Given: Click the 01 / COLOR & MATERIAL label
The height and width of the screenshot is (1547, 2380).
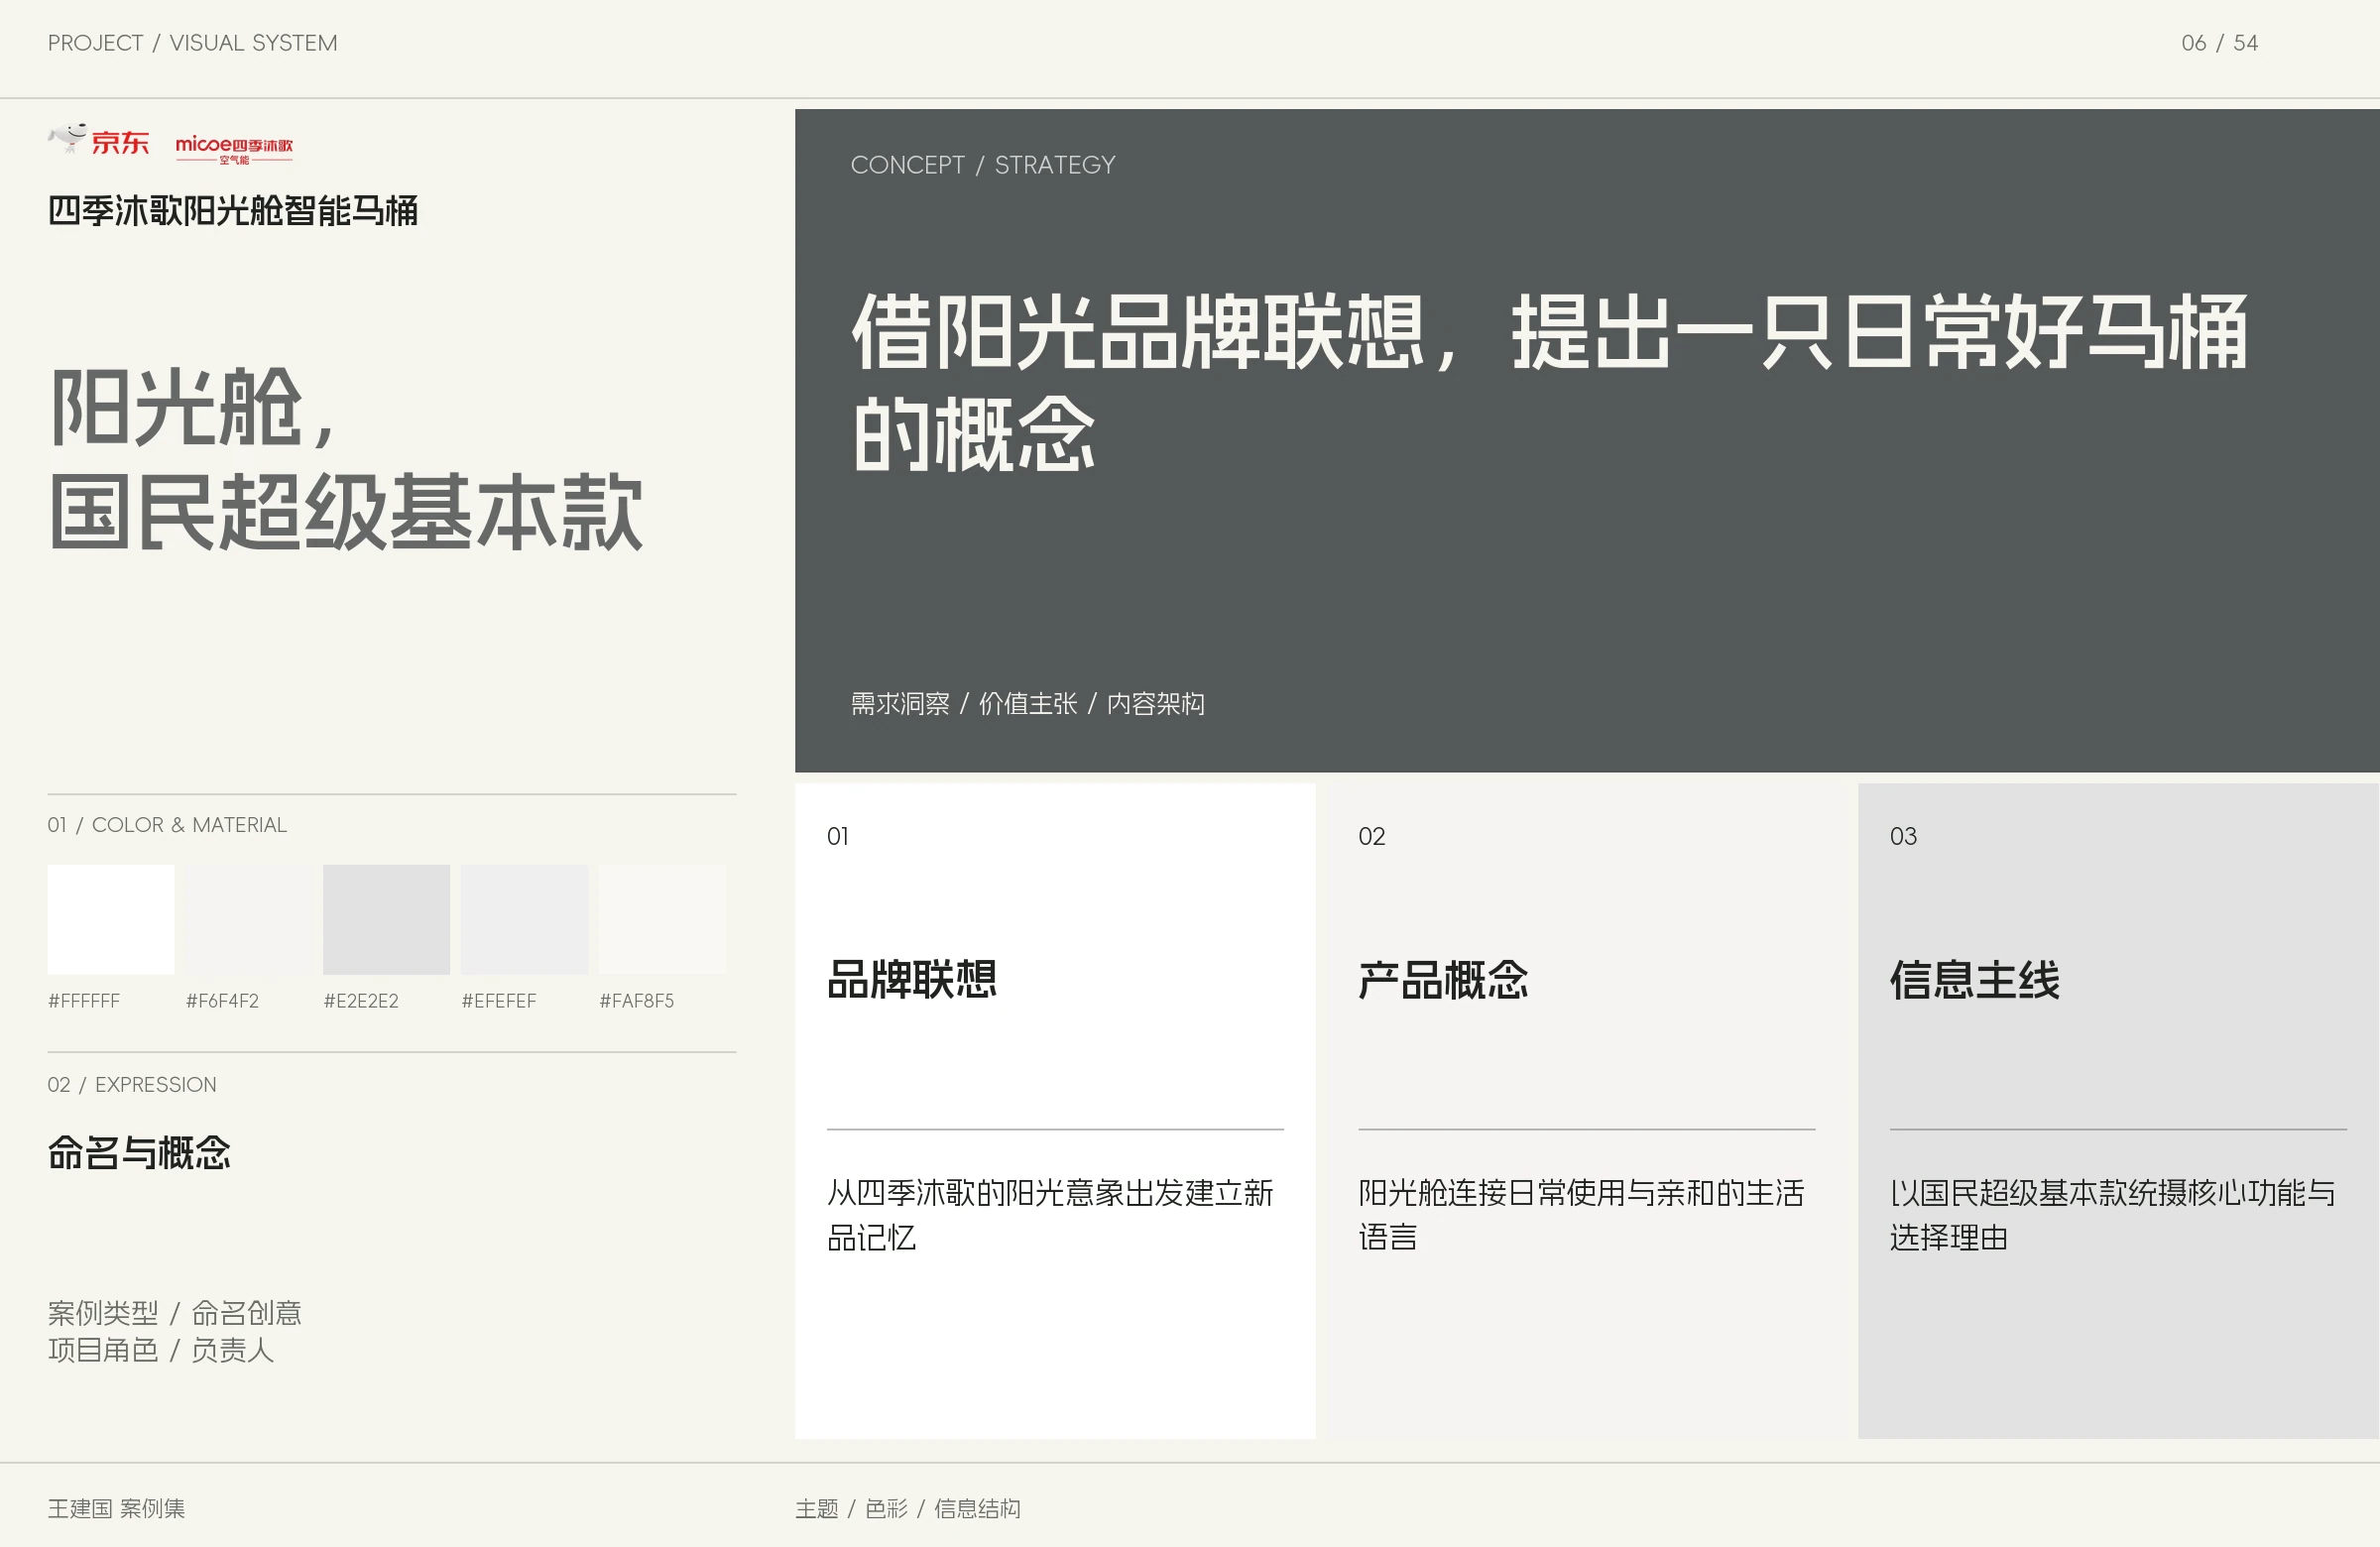Looking at the screenshot, I should pyautogui.click(x=167, y=825).
